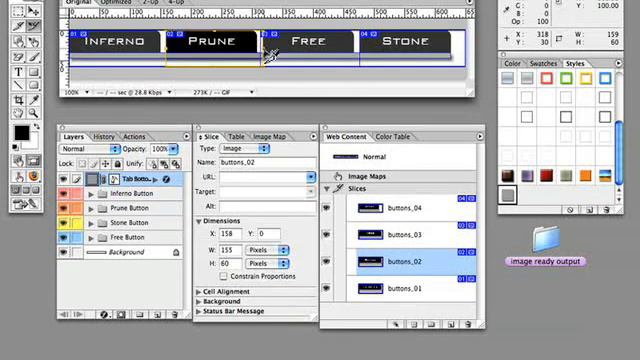Image resolution: width=640 pixels, height=360 pixels.
Task: Click the add layer style icon in Layers panel
Action: pos(104,315)
